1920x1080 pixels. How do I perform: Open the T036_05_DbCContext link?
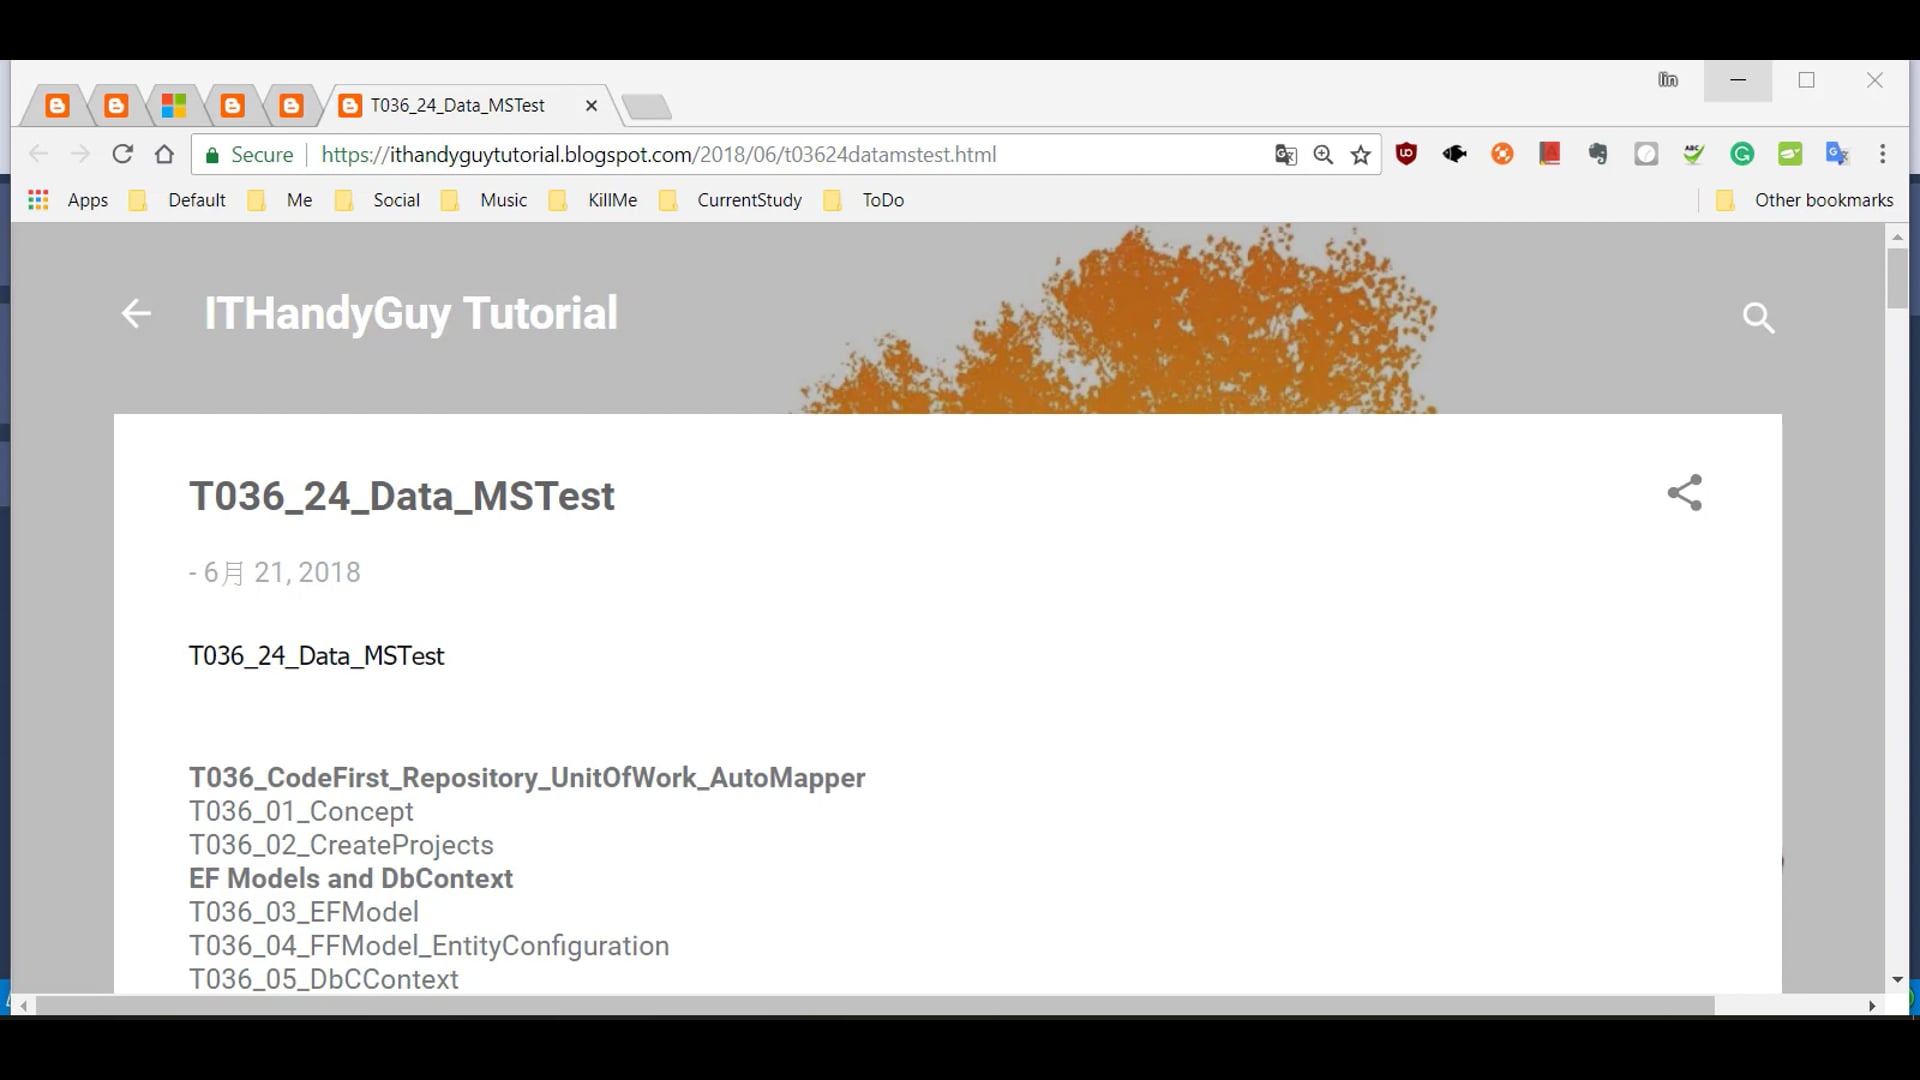324,979
